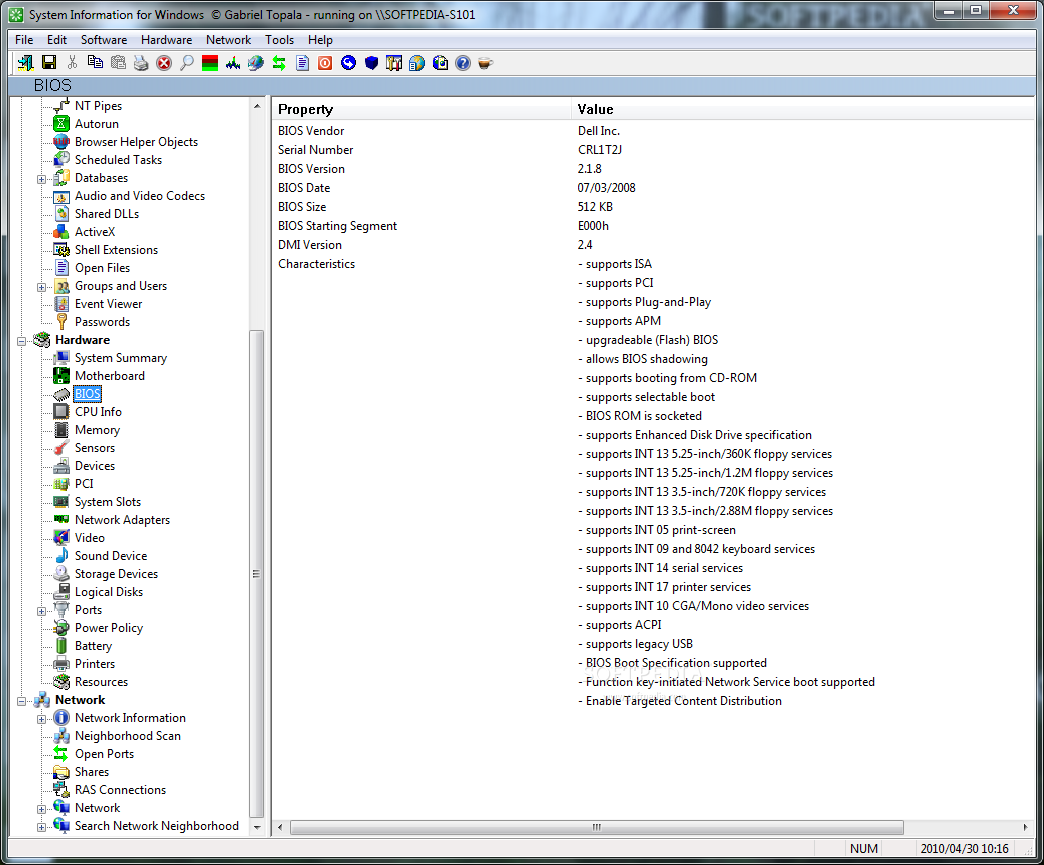Click the magnifying glass Find icon

click(x=187, y=63)
